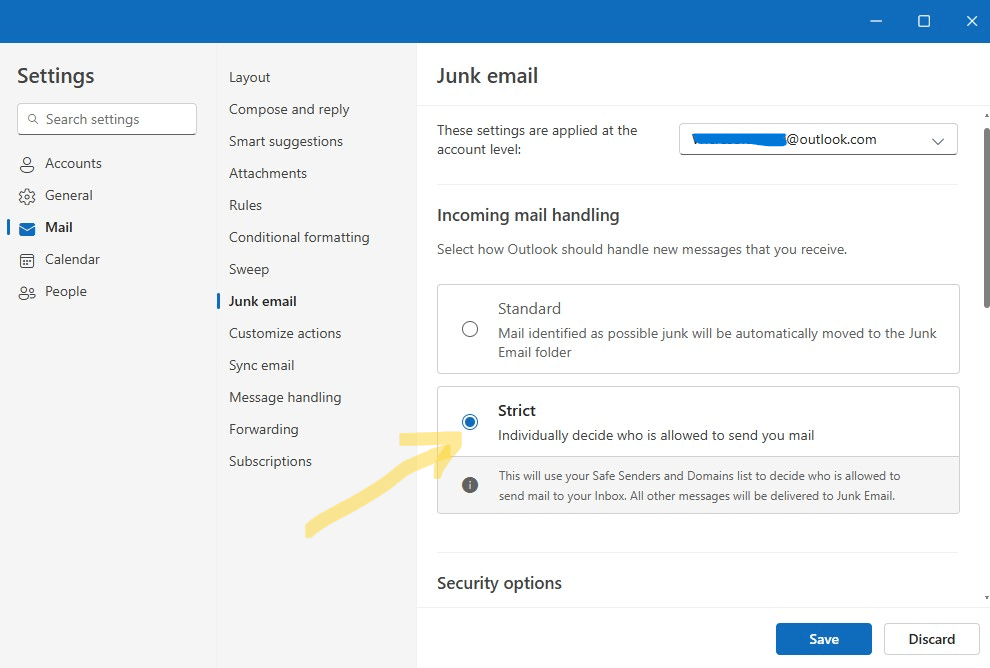
Task: Maximize the settings window
Action: tap(924, 21)
